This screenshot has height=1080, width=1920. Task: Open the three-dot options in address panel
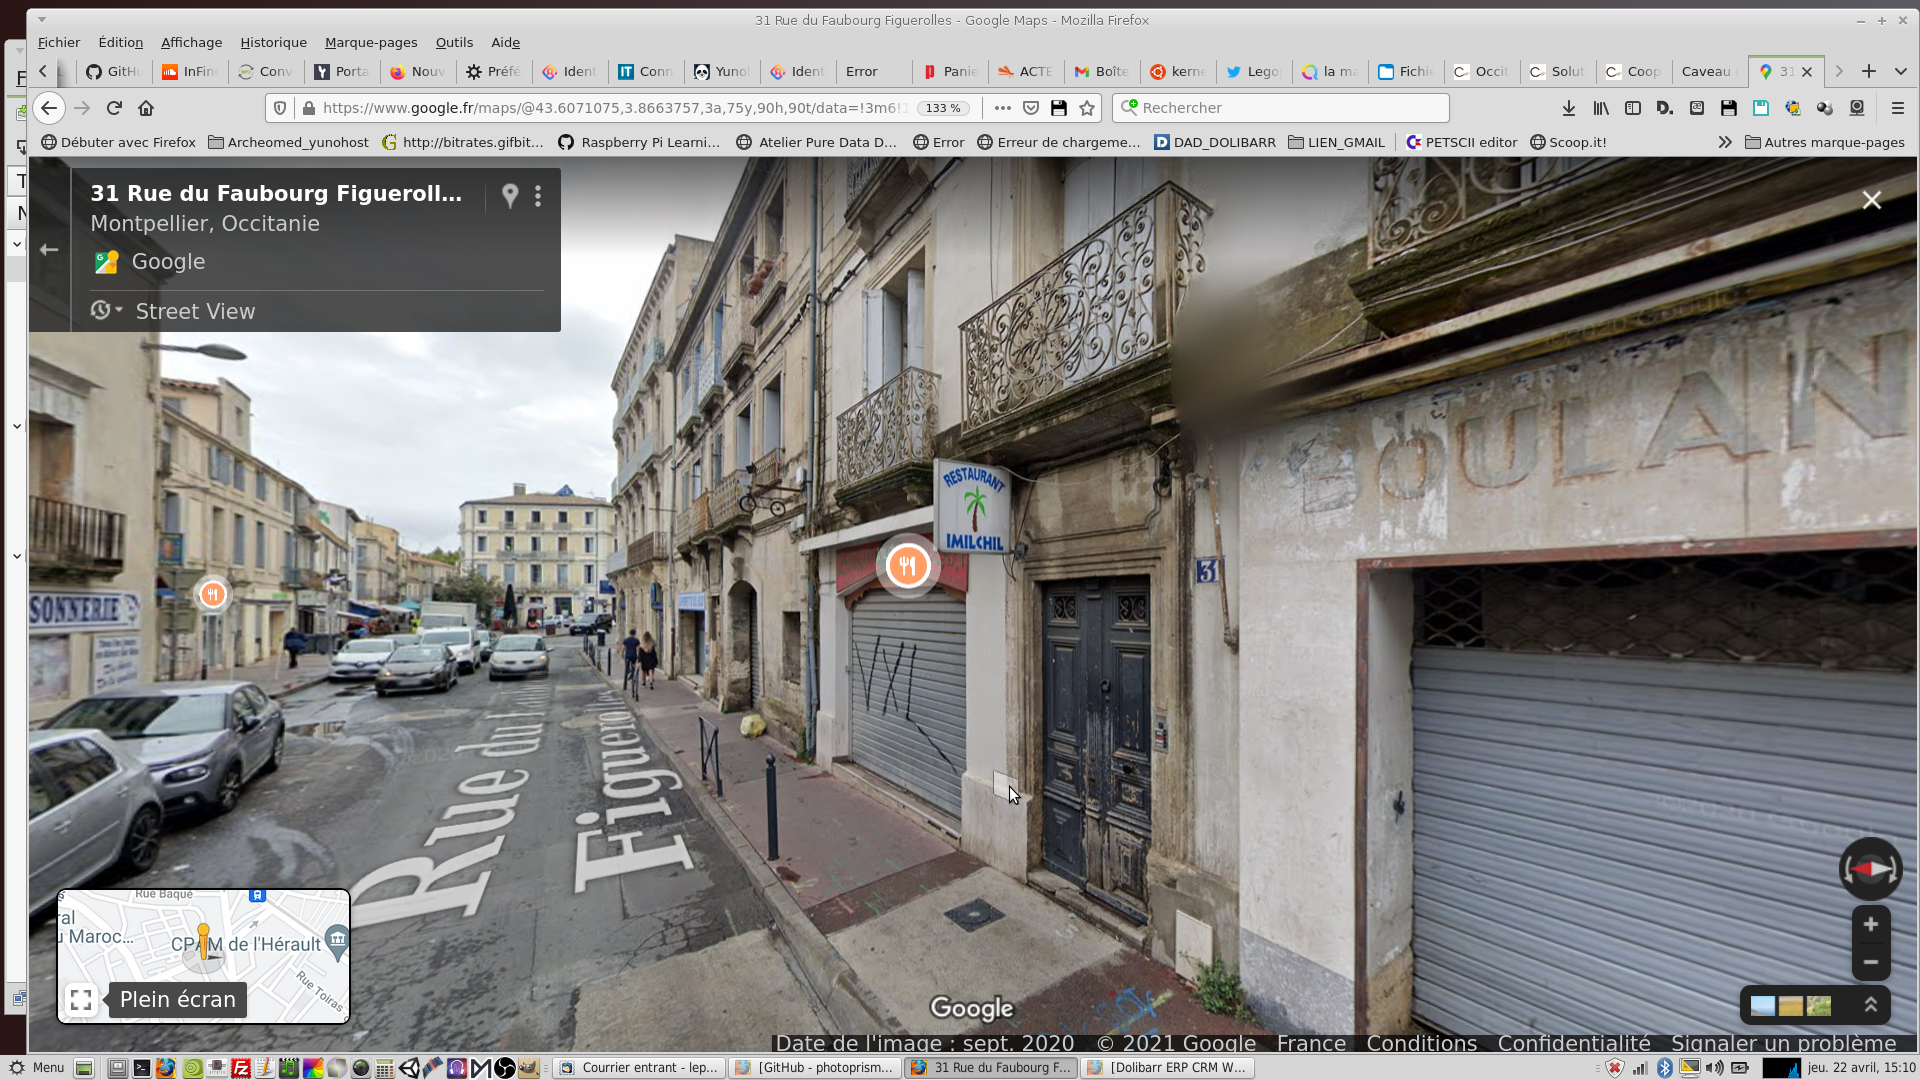538,196
